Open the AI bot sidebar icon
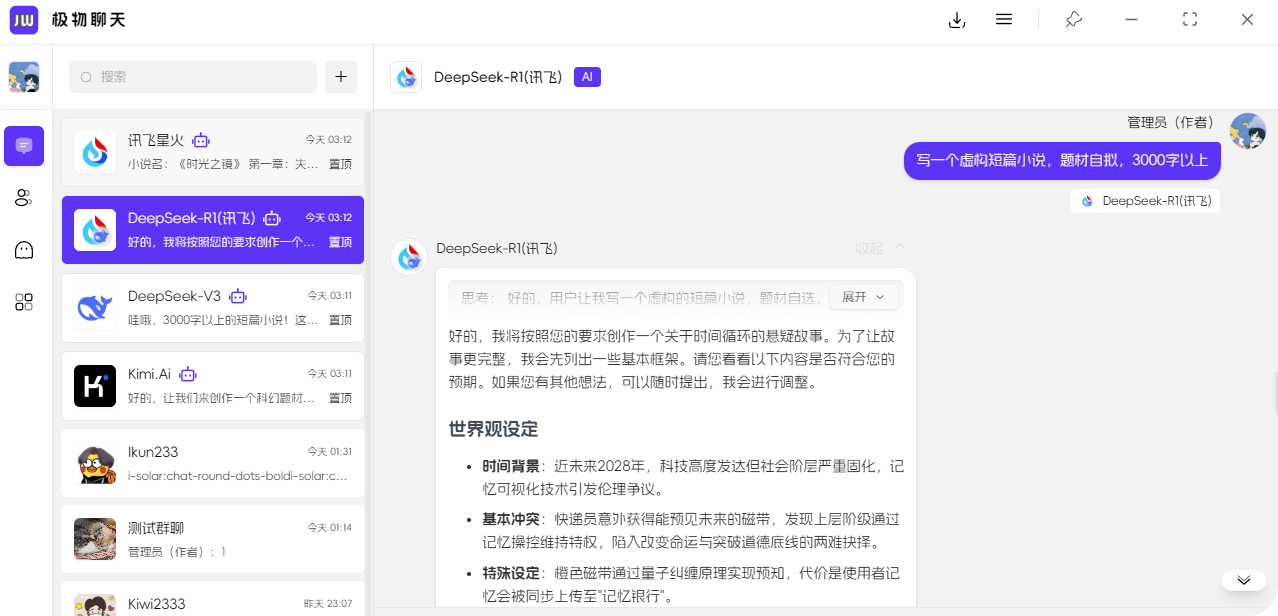Image resolution: width=1278 pixels, height=616 pixels. pyautogui.click(x=24, y=250)
